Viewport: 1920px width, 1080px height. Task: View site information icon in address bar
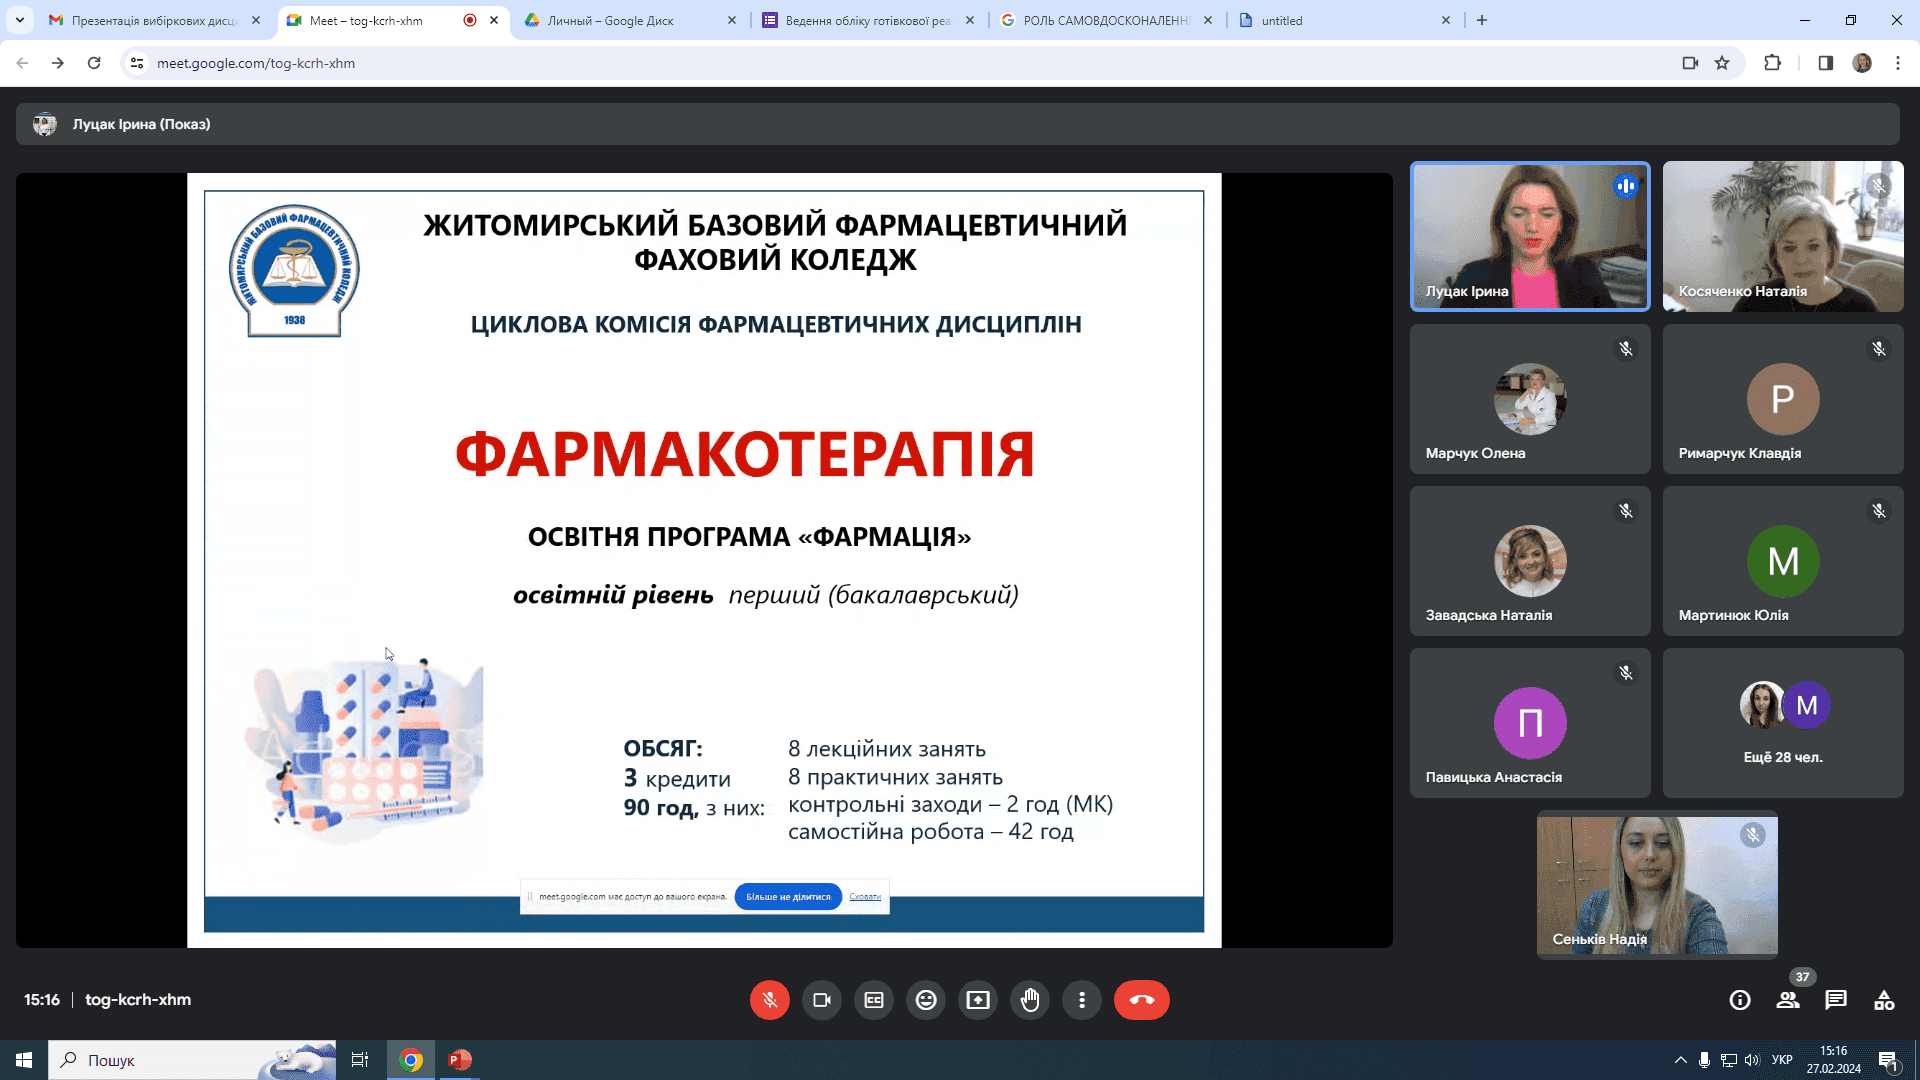(x=137, y=63)
